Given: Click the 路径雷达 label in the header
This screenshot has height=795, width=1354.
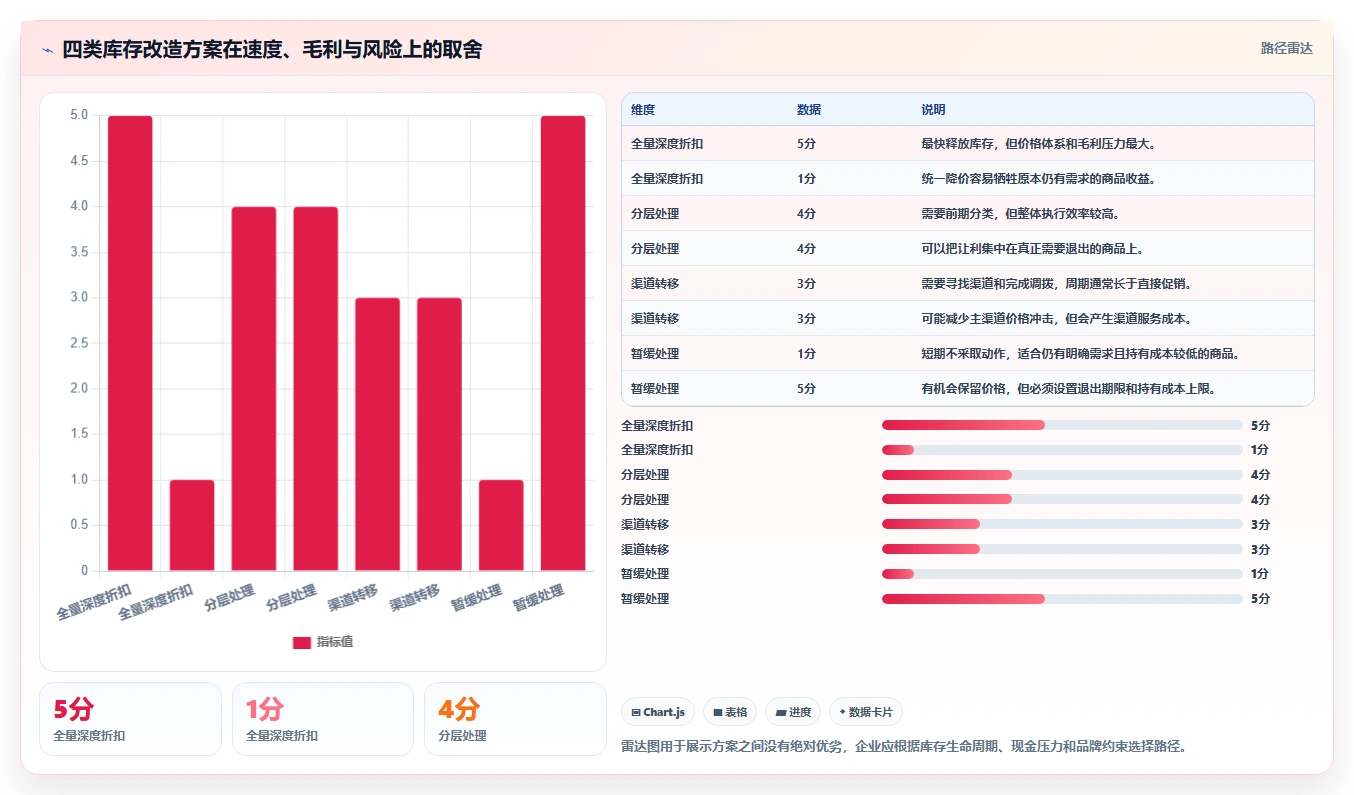Looking at the screenshot, I should 1286,48.
